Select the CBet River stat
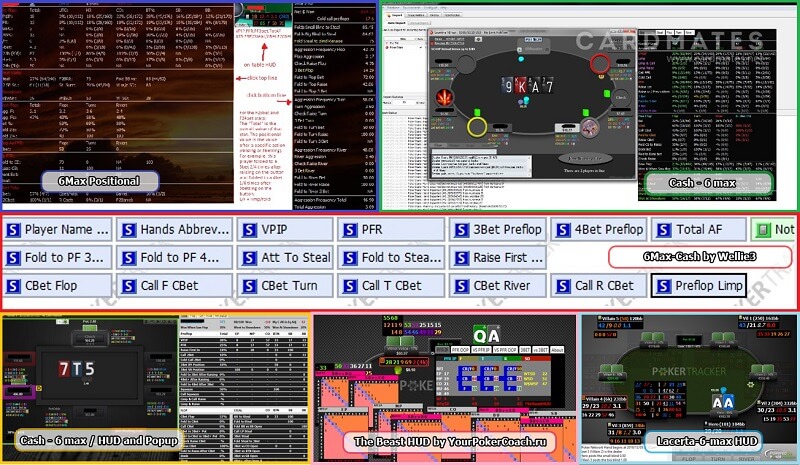800x465 pixels. 504,286
